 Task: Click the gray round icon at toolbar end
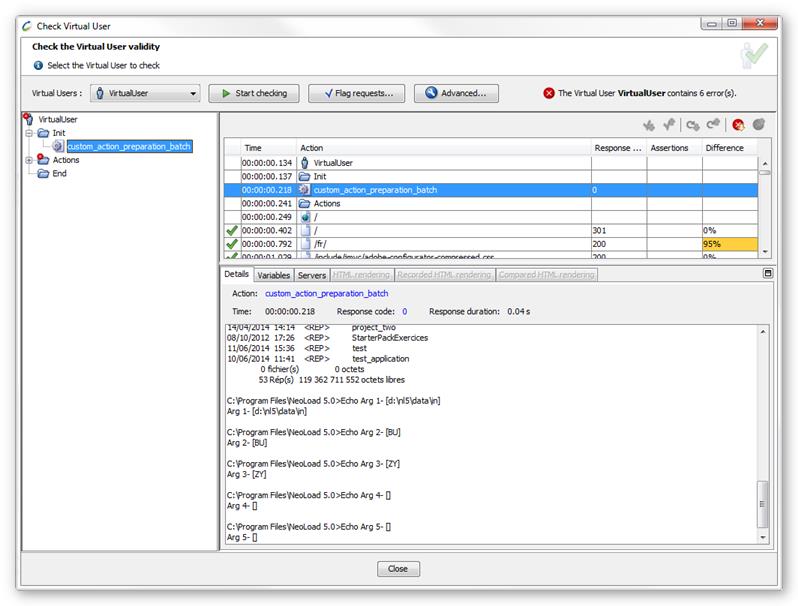[759, 125]
